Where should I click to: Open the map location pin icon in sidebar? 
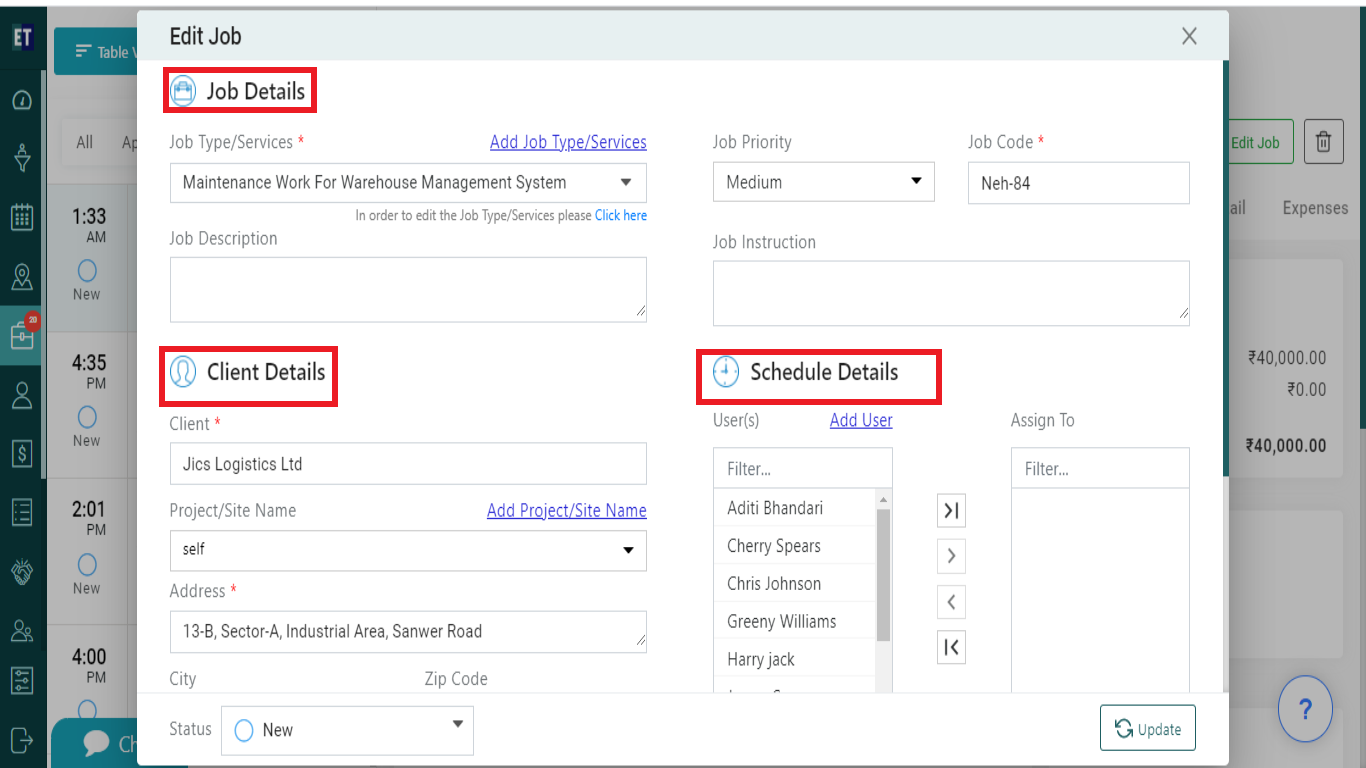pyautogui.click(x=22, y=277)
